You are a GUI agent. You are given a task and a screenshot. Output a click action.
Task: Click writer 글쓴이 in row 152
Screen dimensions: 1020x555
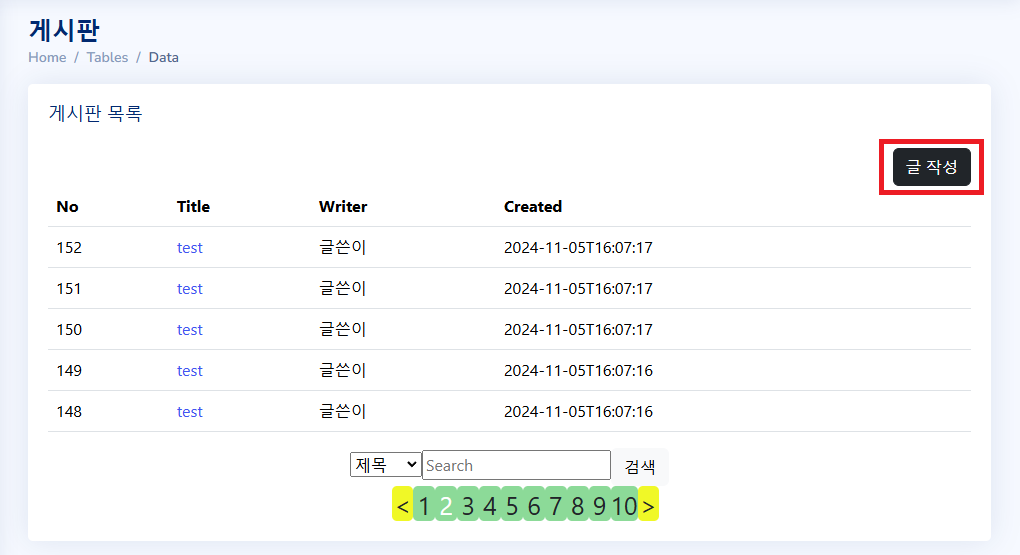coord(343,248)
